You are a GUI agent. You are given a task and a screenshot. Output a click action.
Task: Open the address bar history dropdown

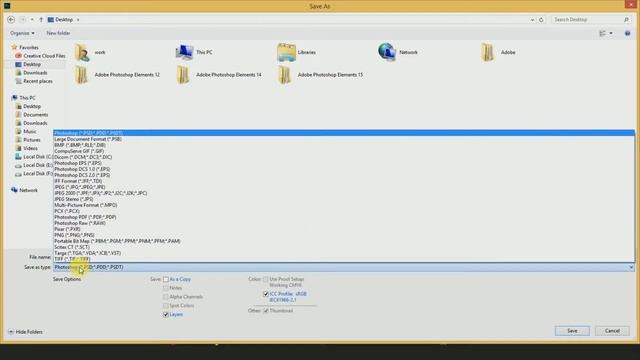tap(532, 20)
